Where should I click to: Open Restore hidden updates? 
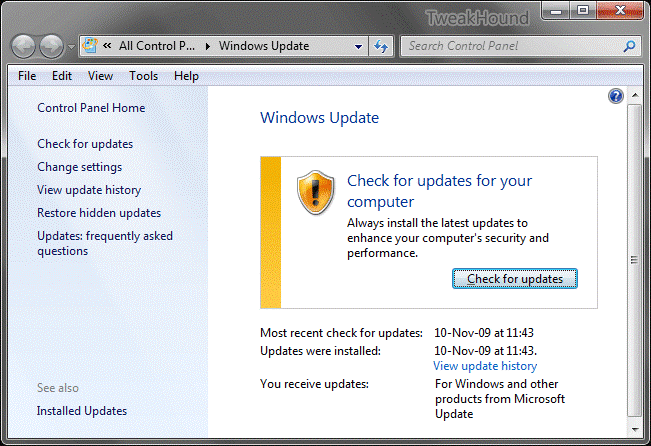99,213
